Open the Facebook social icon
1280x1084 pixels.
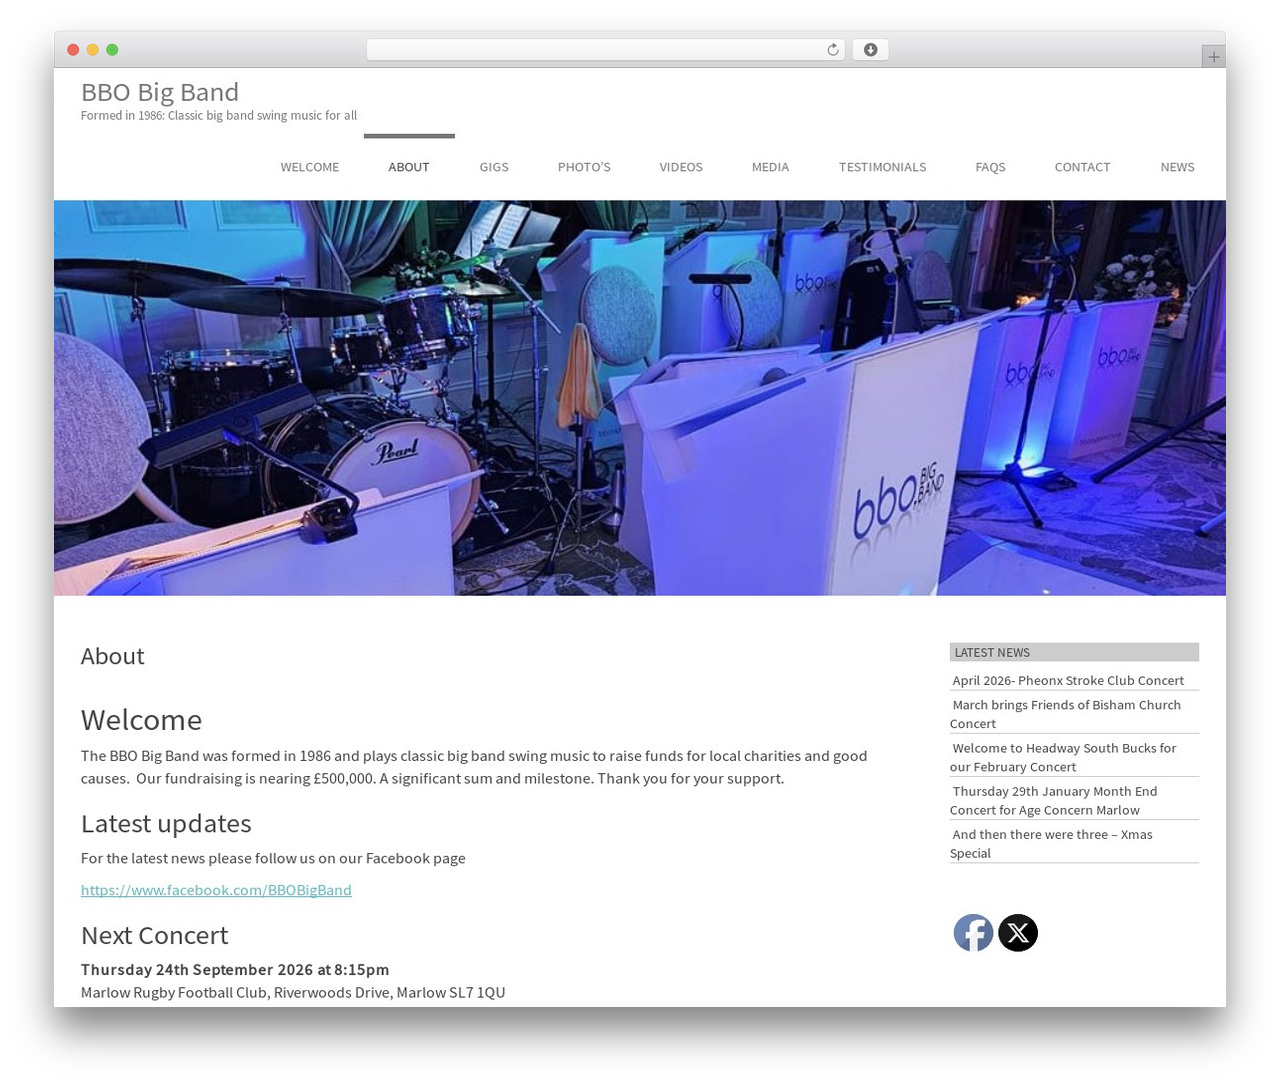[x=972, y=933]
